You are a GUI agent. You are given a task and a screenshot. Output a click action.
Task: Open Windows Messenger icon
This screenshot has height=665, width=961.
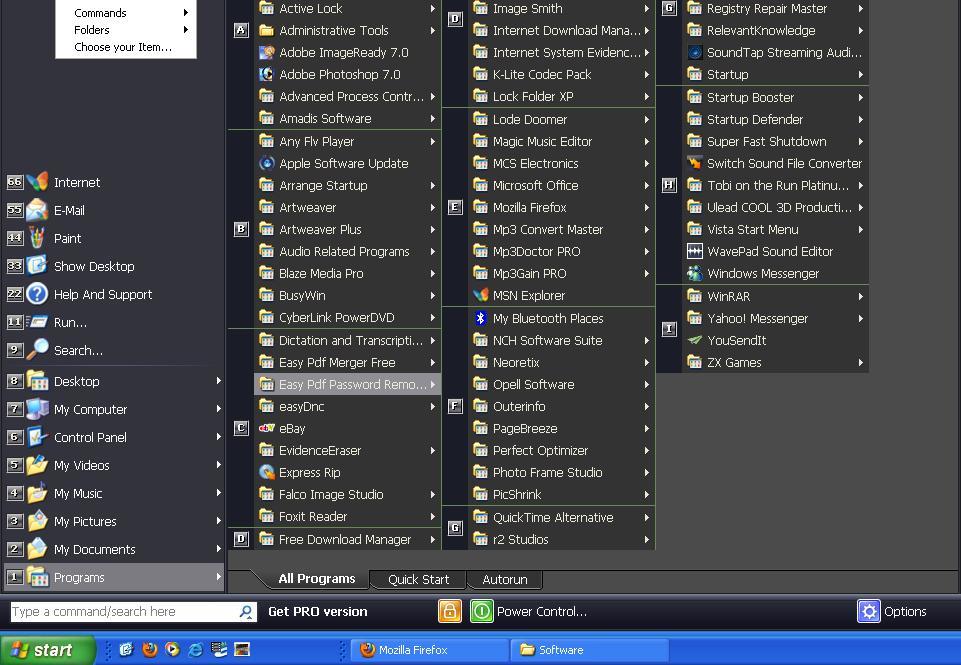pyautogui.click(x=694, y=273)
